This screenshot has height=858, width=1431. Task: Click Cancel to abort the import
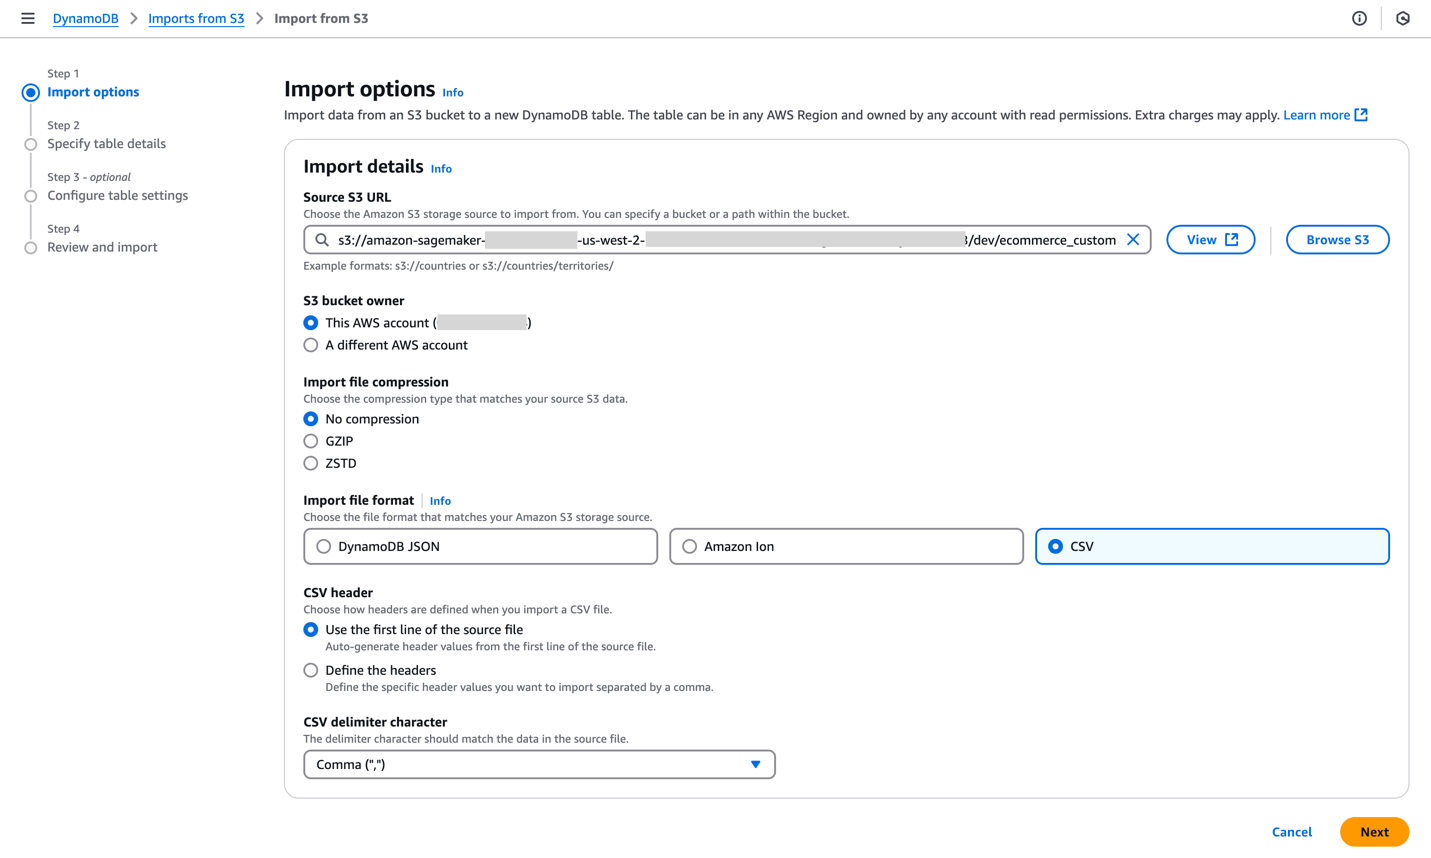(x=1292, y=832)
